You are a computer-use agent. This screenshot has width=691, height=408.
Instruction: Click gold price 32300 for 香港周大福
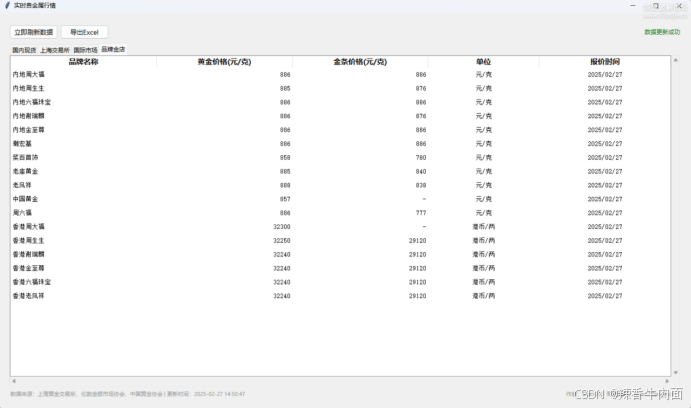[x=282, y=226]
